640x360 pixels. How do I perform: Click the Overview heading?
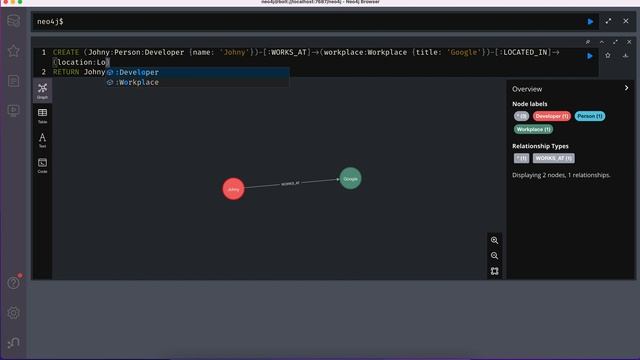pos(527,89)
